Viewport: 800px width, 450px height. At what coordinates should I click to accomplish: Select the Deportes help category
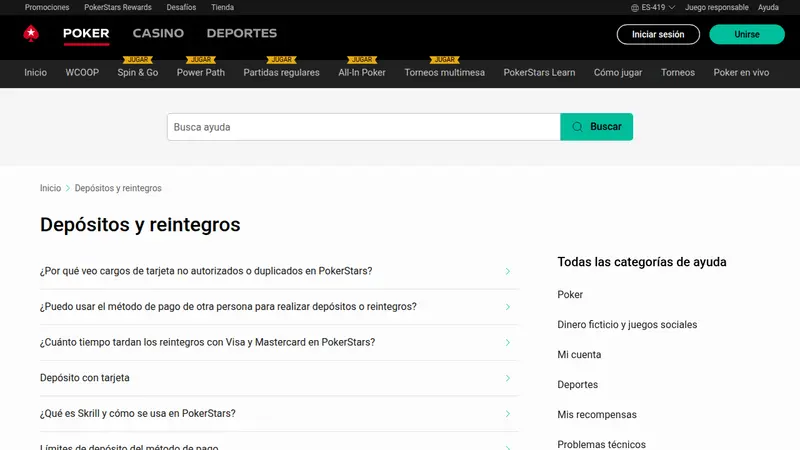(578, 385)
